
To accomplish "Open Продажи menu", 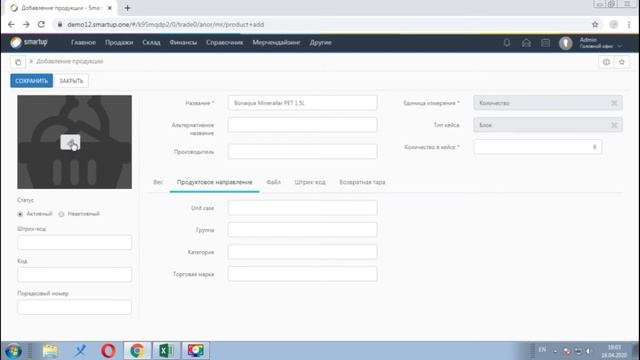I will [x=119, y=42].
